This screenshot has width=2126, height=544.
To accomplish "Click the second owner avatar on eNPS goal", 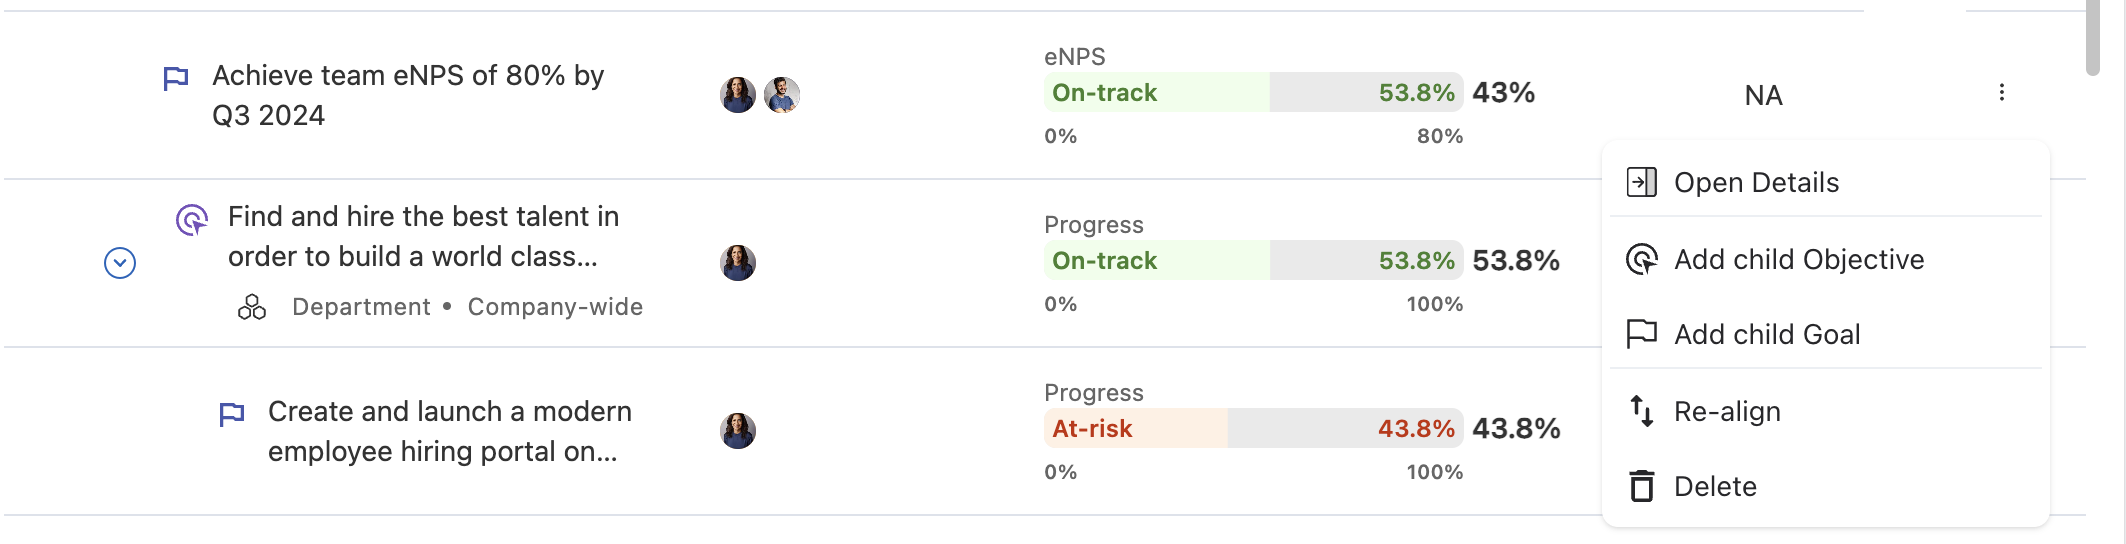I will click(x=782, y=95).
